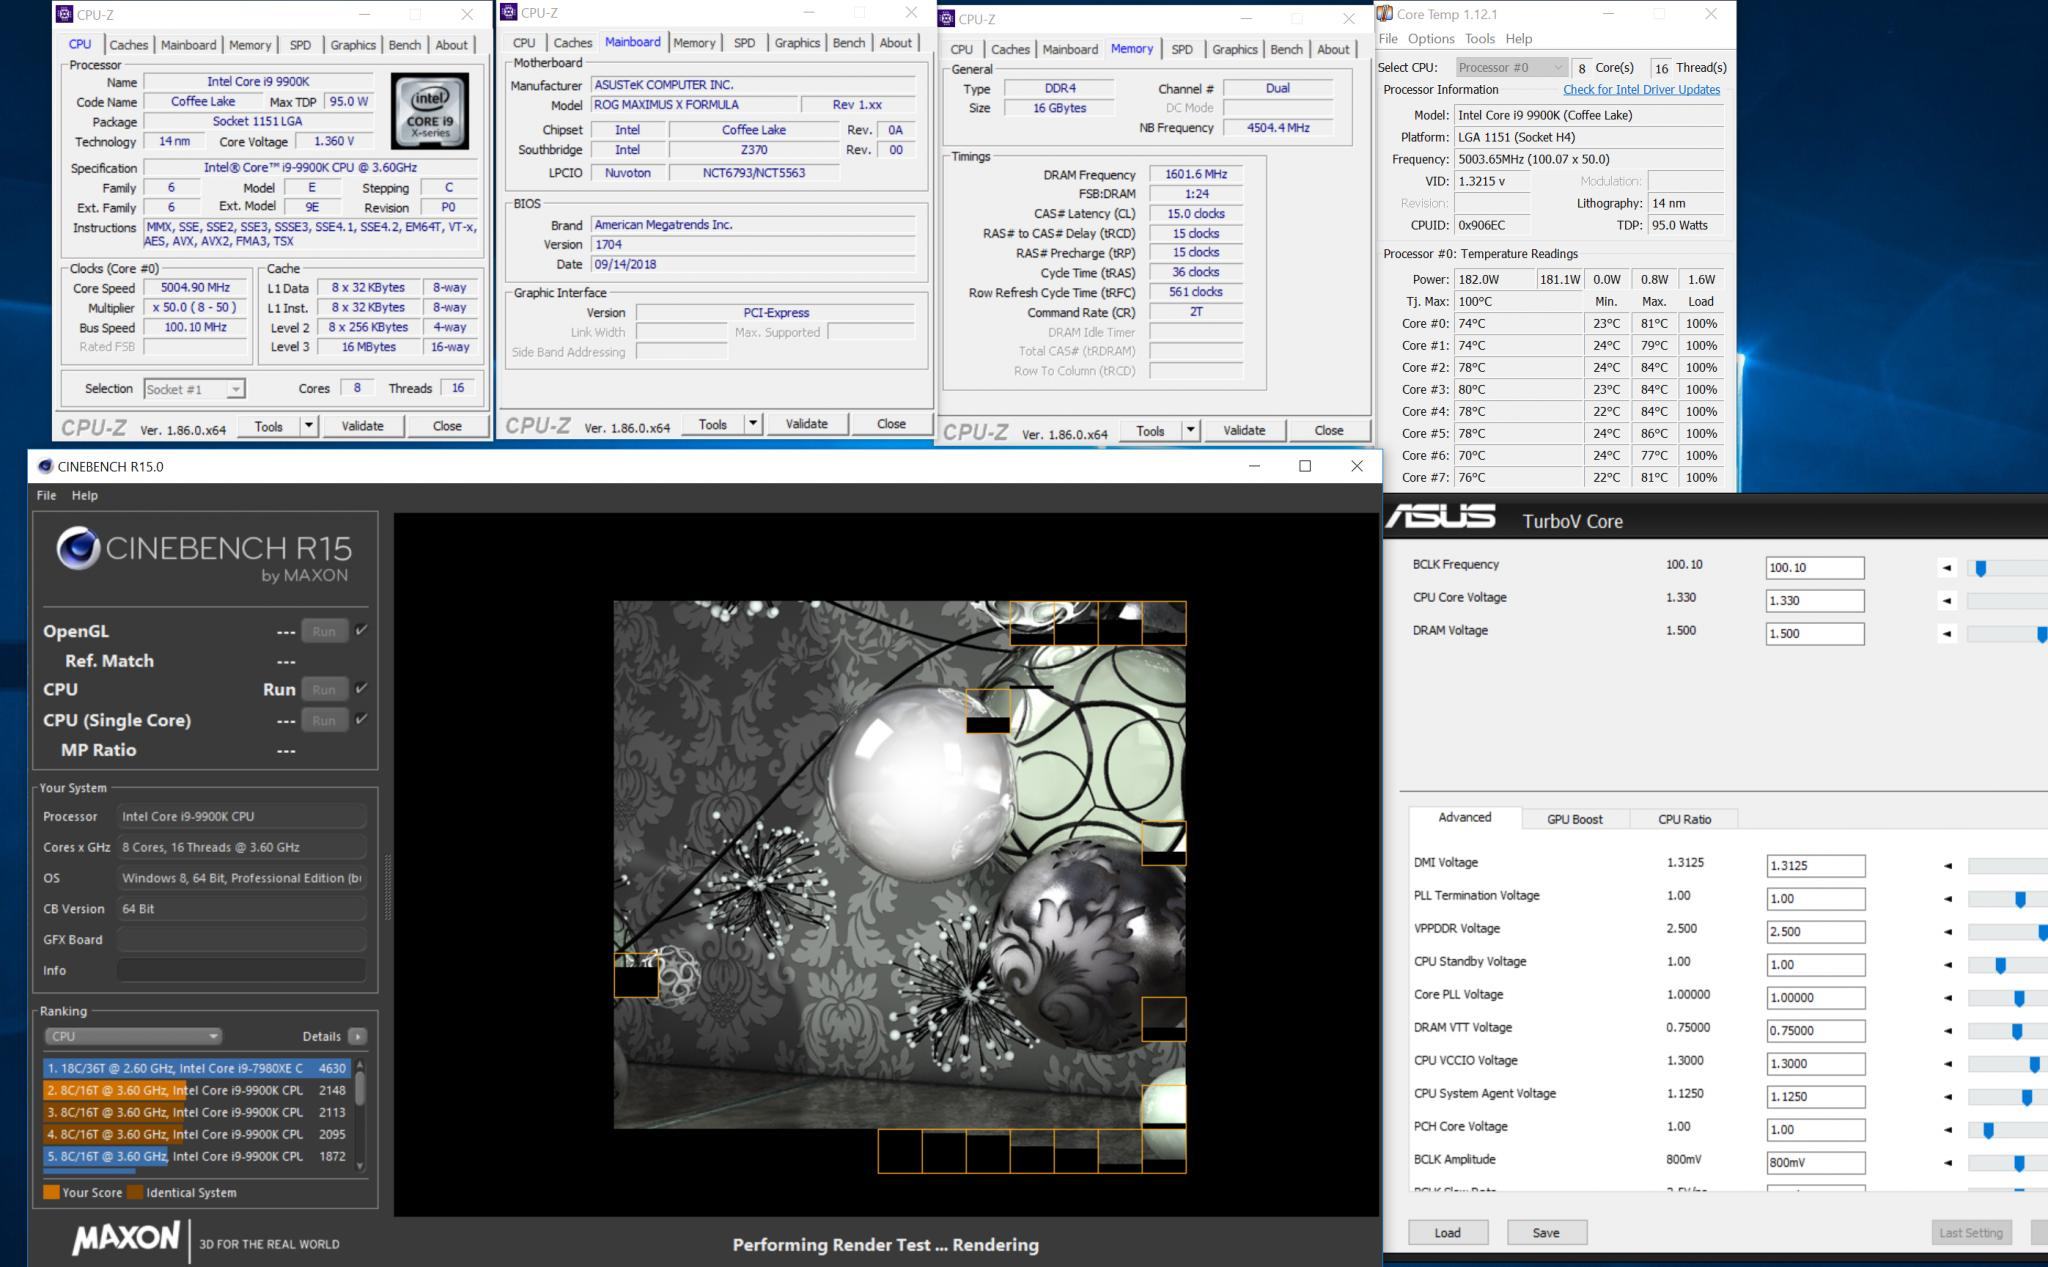Open the Tools menu in Core Temp
Image resolution: width=2048 pixels, height=1267 pixels.
(1480, 38)
